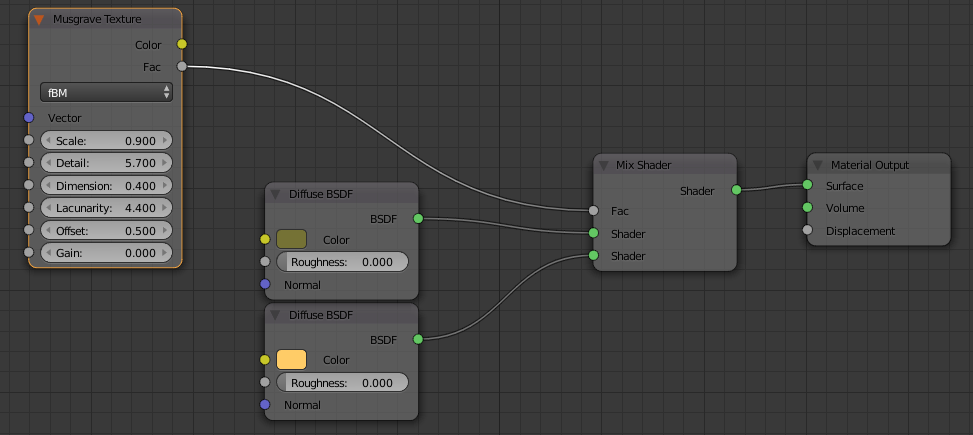Click the Dimension value field 0.400
The image size is (973, 435).
106,186
